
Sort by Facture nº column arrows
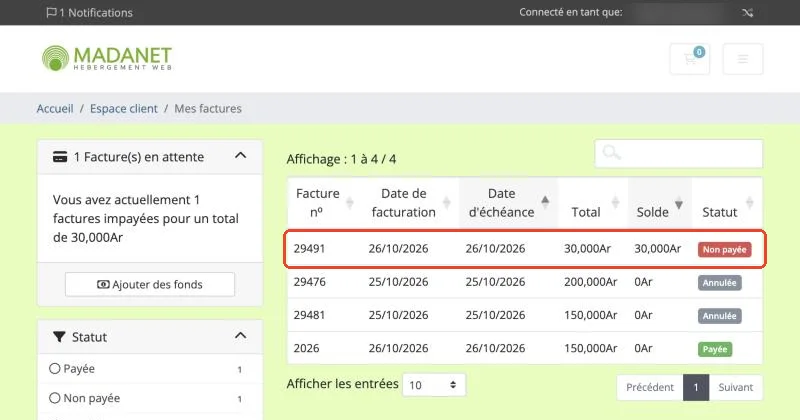click(x=349, y=203)
